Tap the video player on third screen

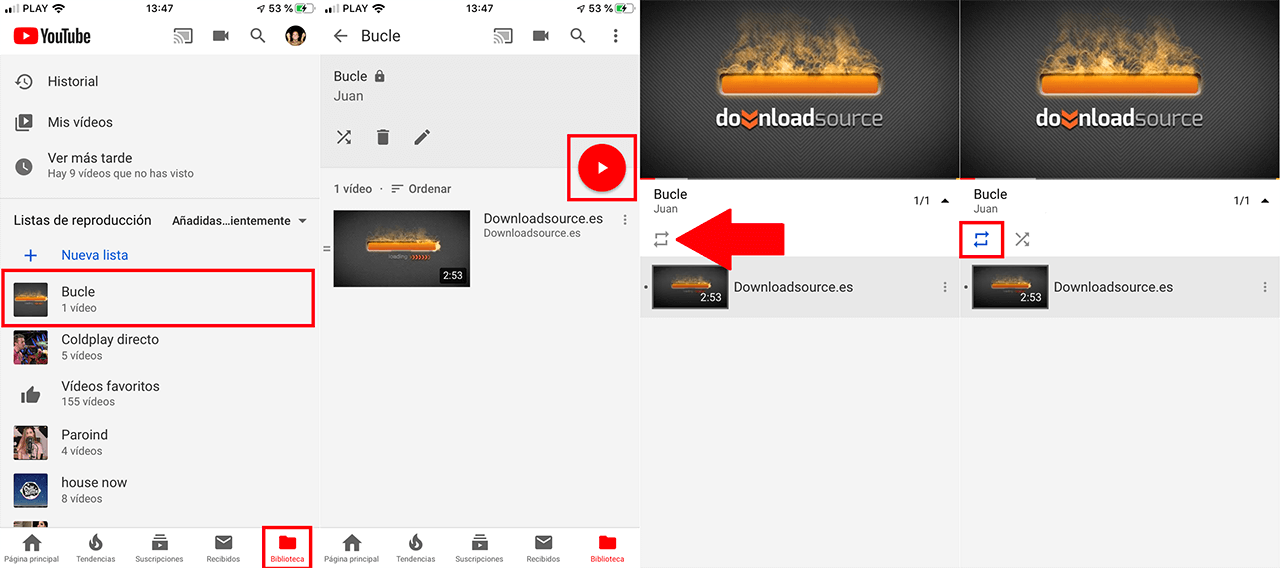800,89
